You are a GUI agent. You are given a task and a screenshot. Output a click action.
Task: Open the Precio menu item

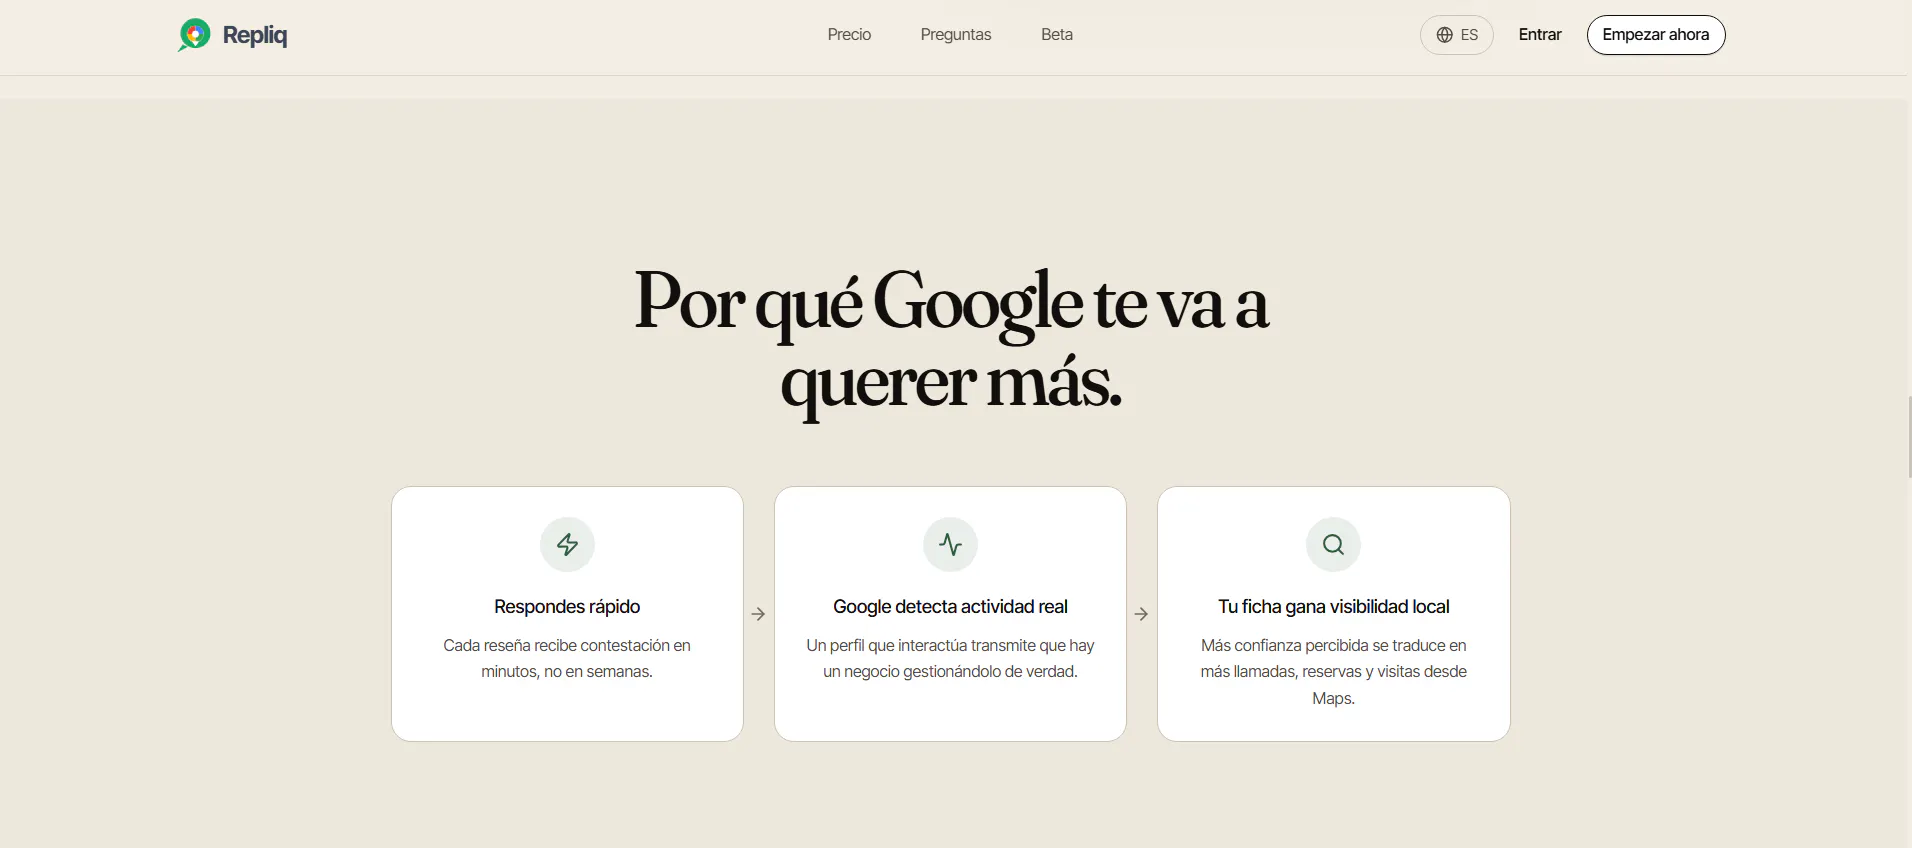(x=849, y=34)
